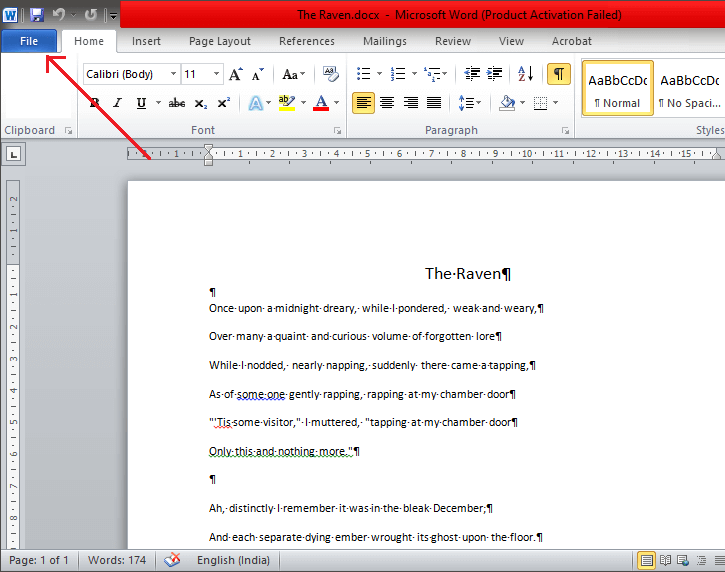Image resolution: width=725 pixels, height=572 pixels.
Task: Select the Normal style in Styles gallery
Action: tap(617, 91)
